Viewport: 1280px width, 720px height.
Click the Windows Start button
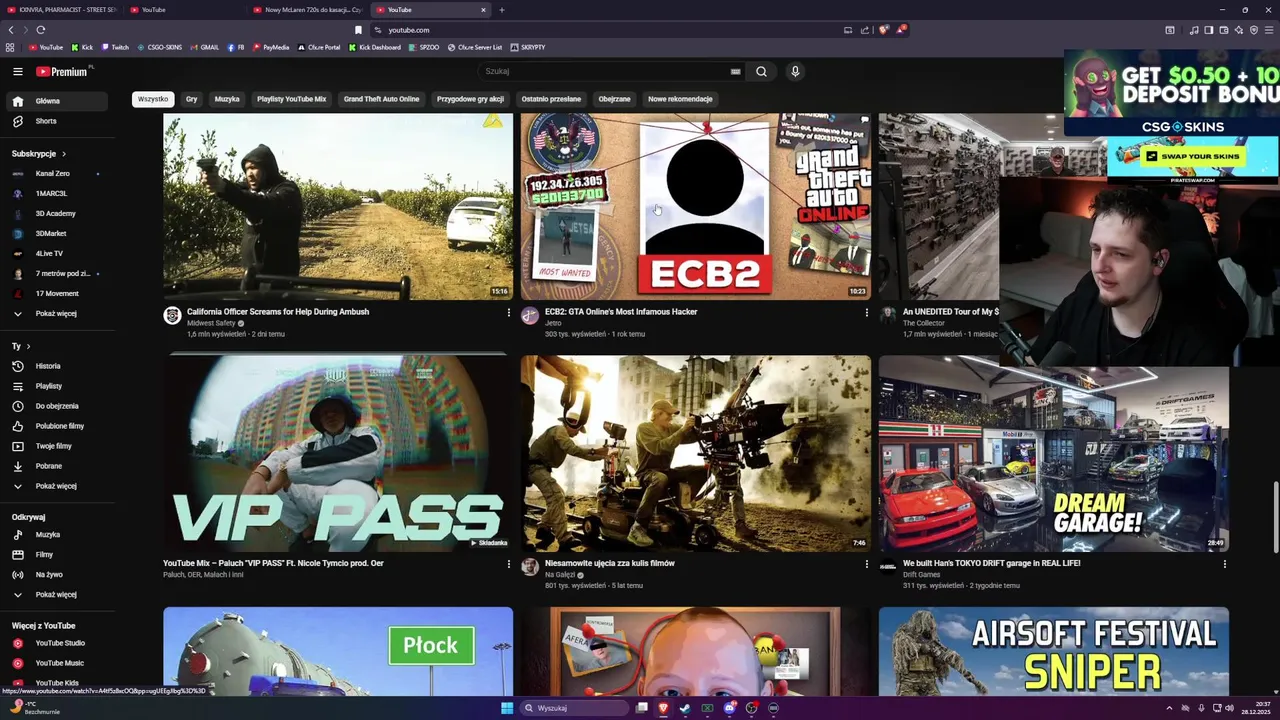[x=507, y=708]
